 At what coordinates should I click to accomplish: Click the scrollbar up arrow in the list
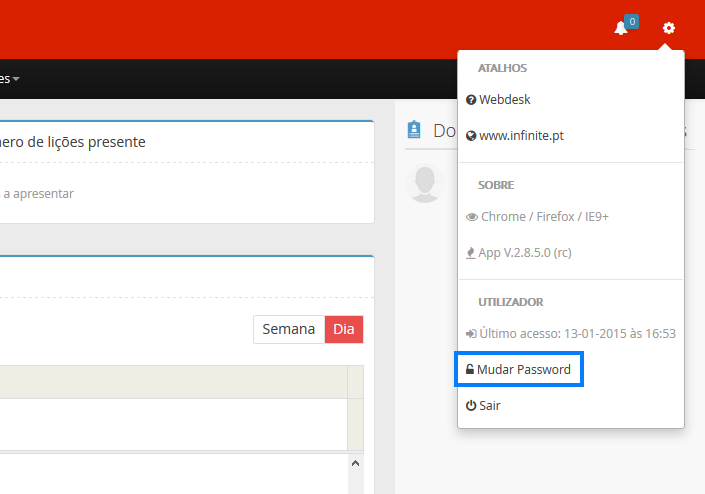tap(355, 463)
